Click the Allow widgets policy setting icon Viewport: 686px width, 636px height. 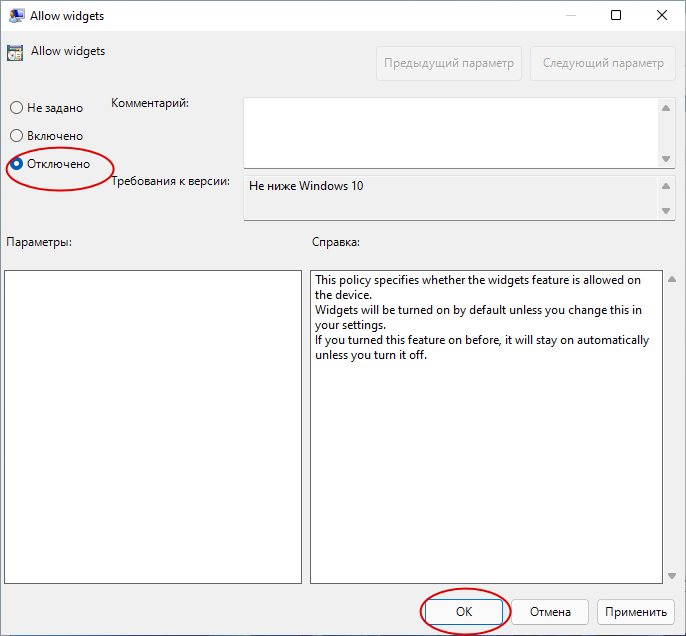coord(15,53)
